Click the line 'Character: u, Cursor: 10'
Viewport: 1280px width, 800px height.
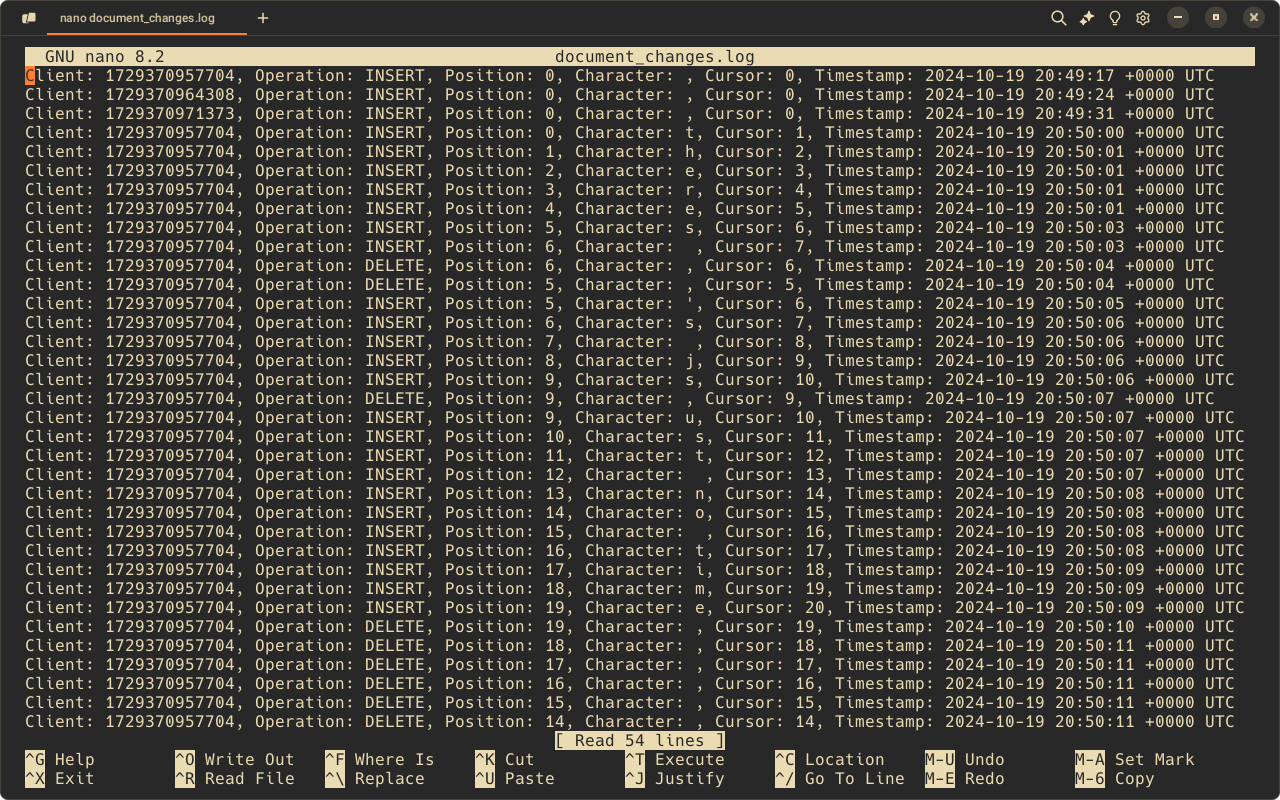(x=630, y=418)
